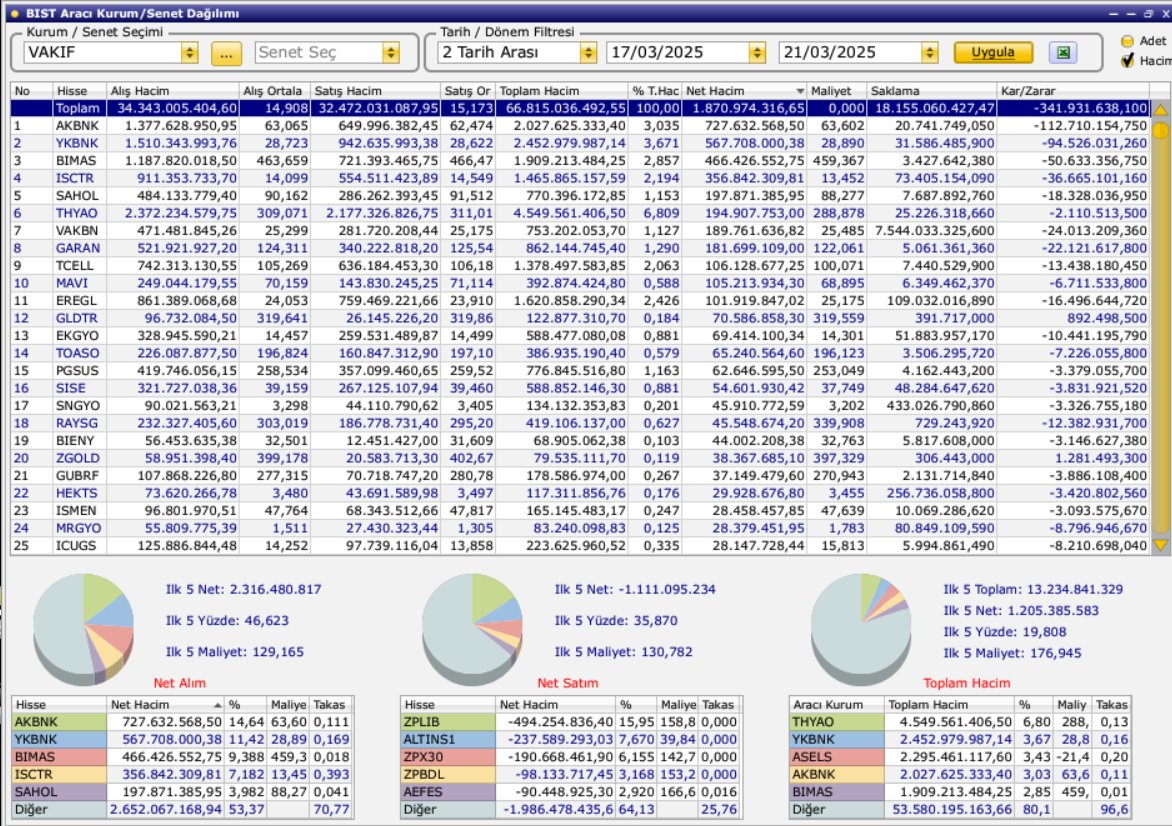The image size is (1172, 826).
Task: Open start date 17/03/2025 picker
Action: tap(756, 52)
